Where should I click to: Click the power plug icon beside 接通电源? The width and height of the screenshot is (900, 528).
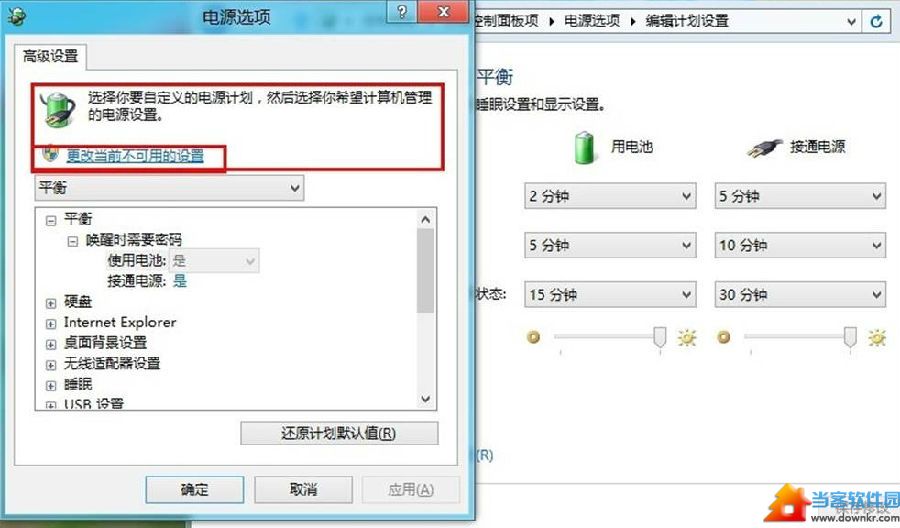click(x=765, y=148)
